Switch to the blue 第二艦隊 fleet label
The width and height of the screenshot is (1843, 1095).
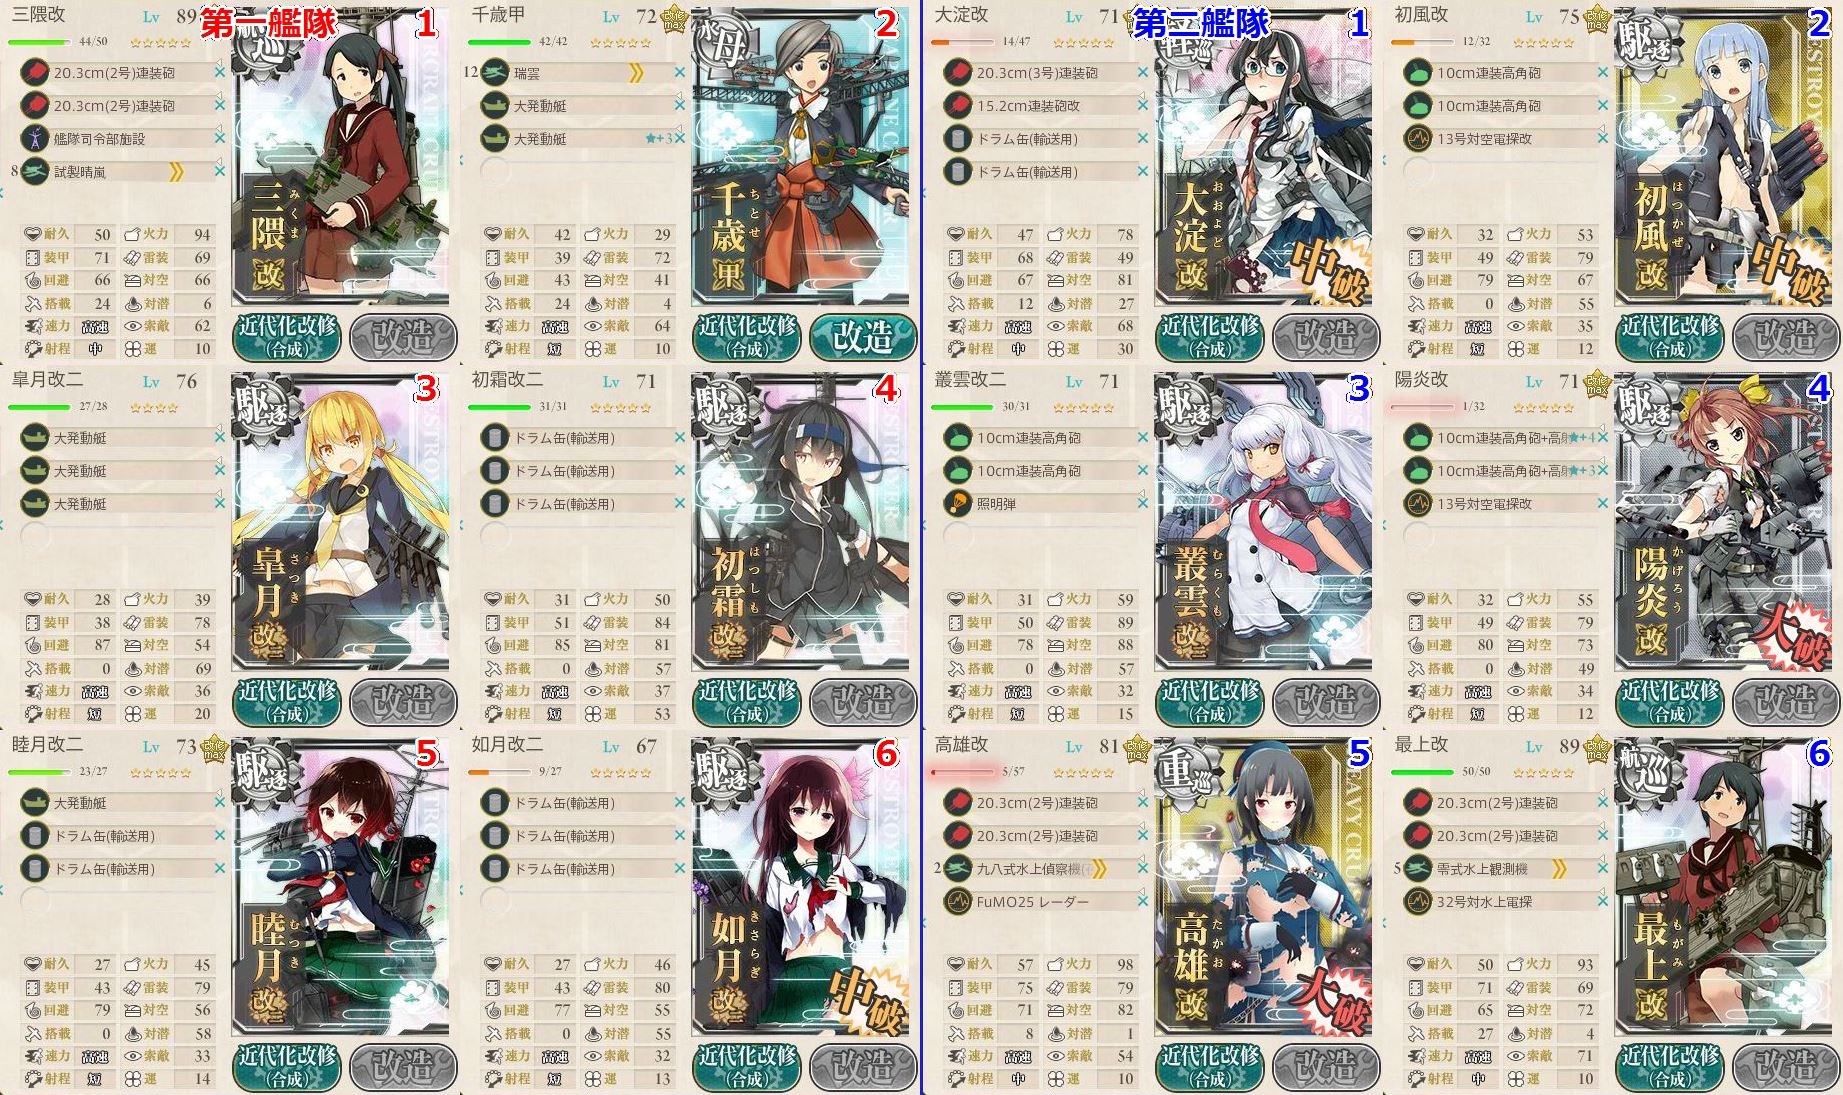(x=1200, y=22)
